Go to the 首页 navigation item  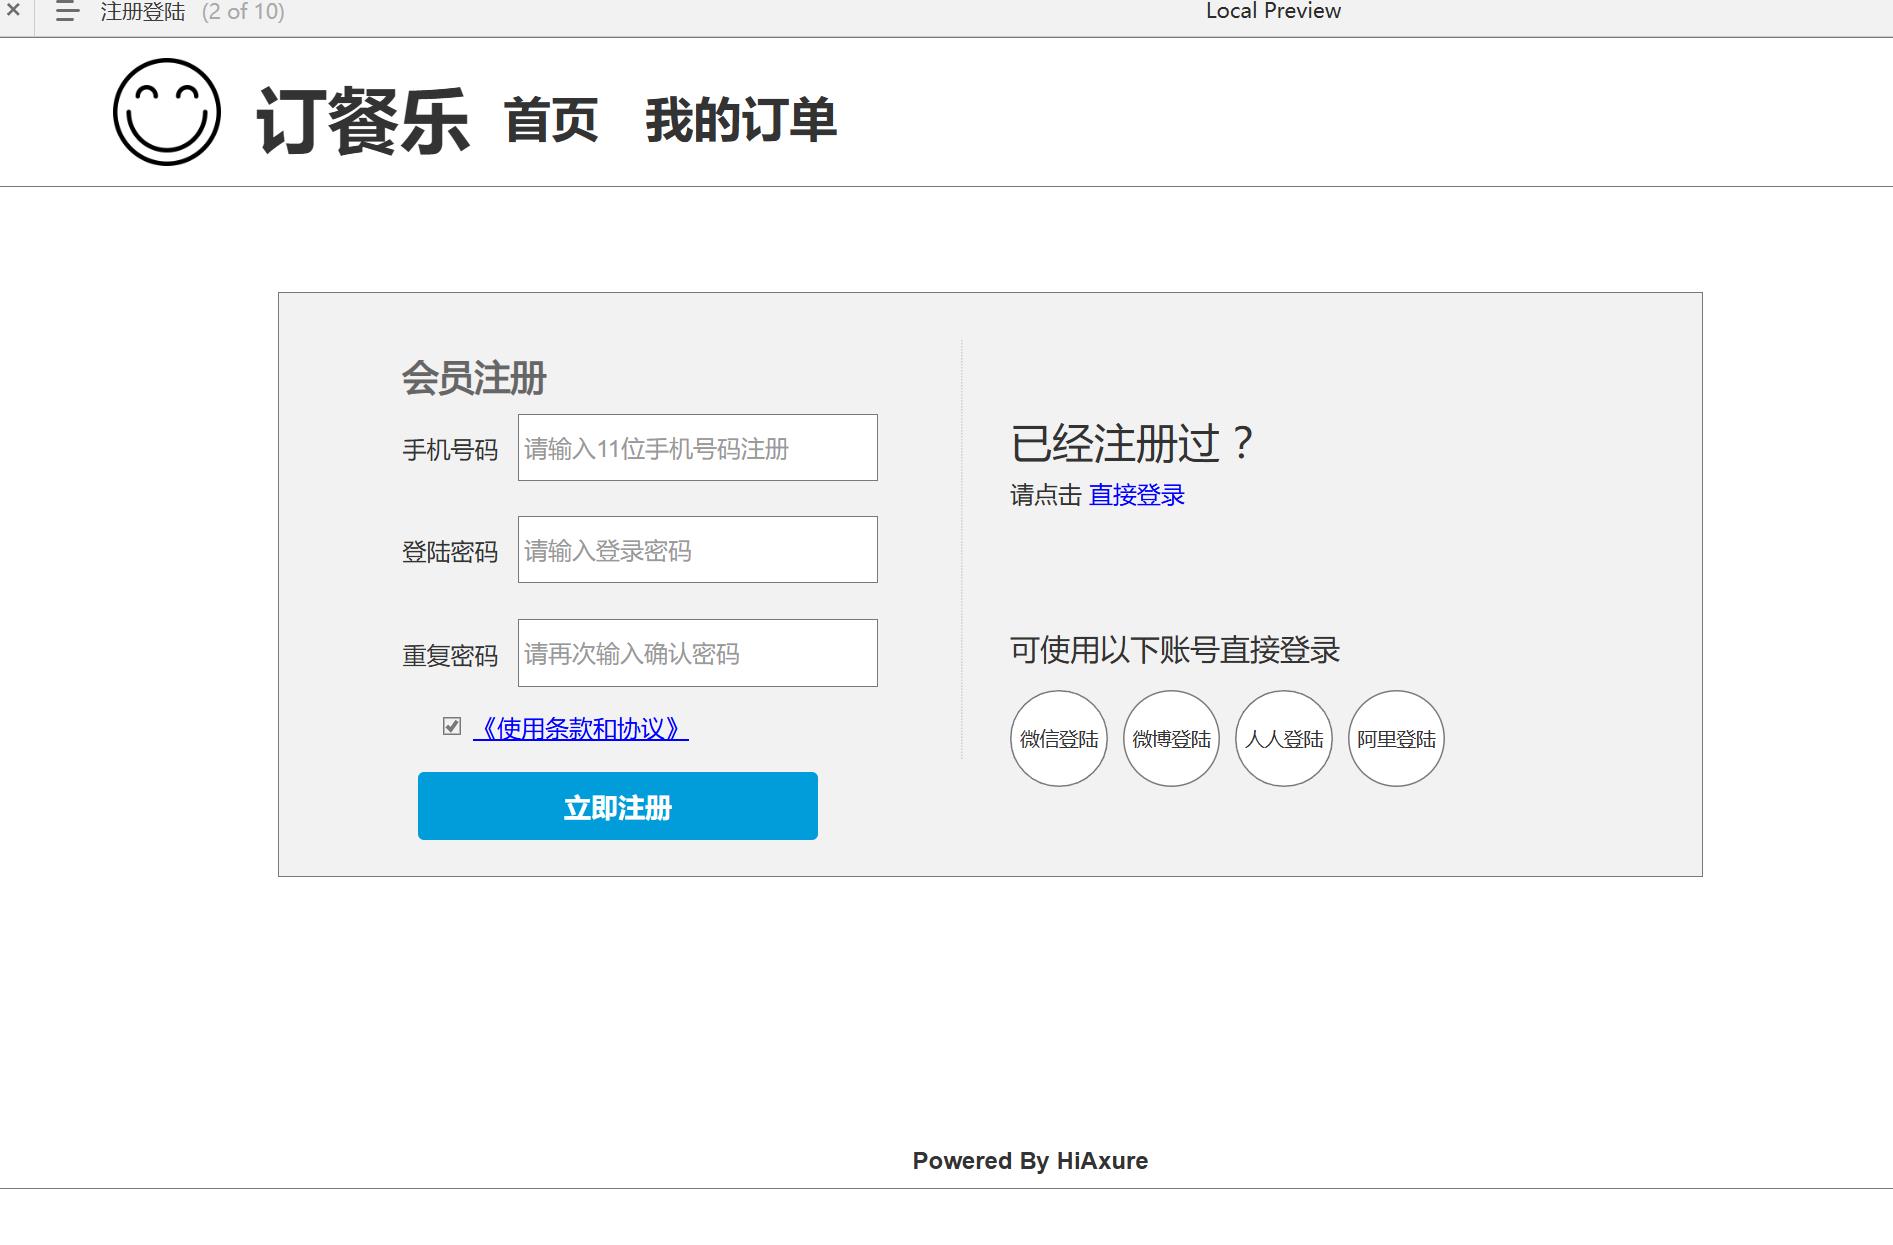pos(551,121)
